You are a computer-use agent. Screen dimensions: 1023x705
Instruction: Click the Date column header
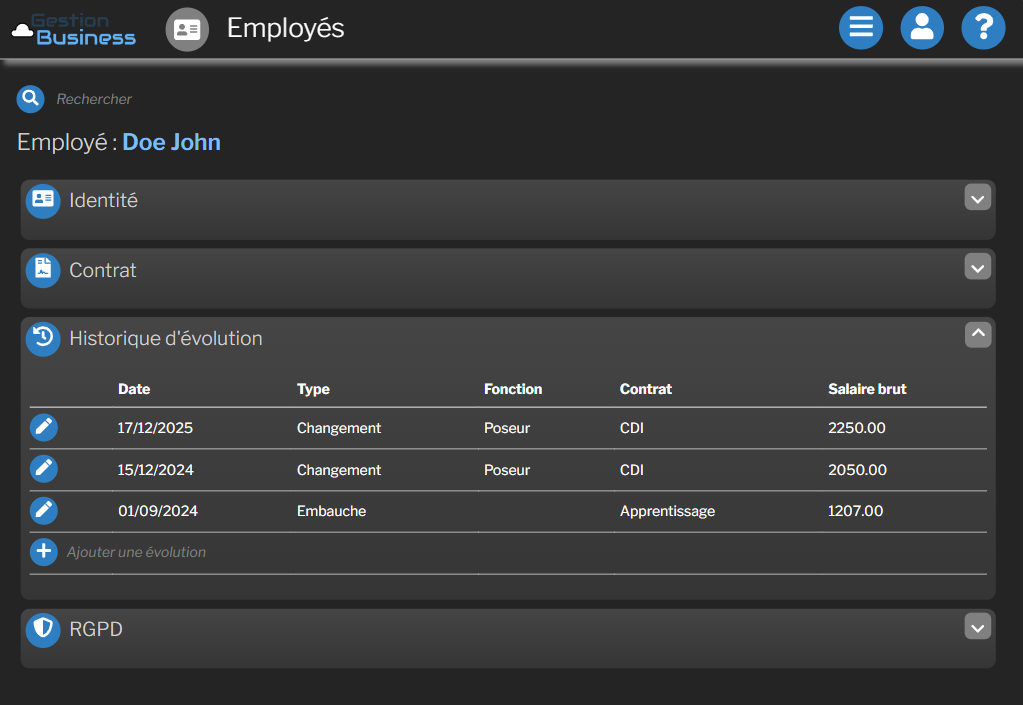click(x=134, y=389)
